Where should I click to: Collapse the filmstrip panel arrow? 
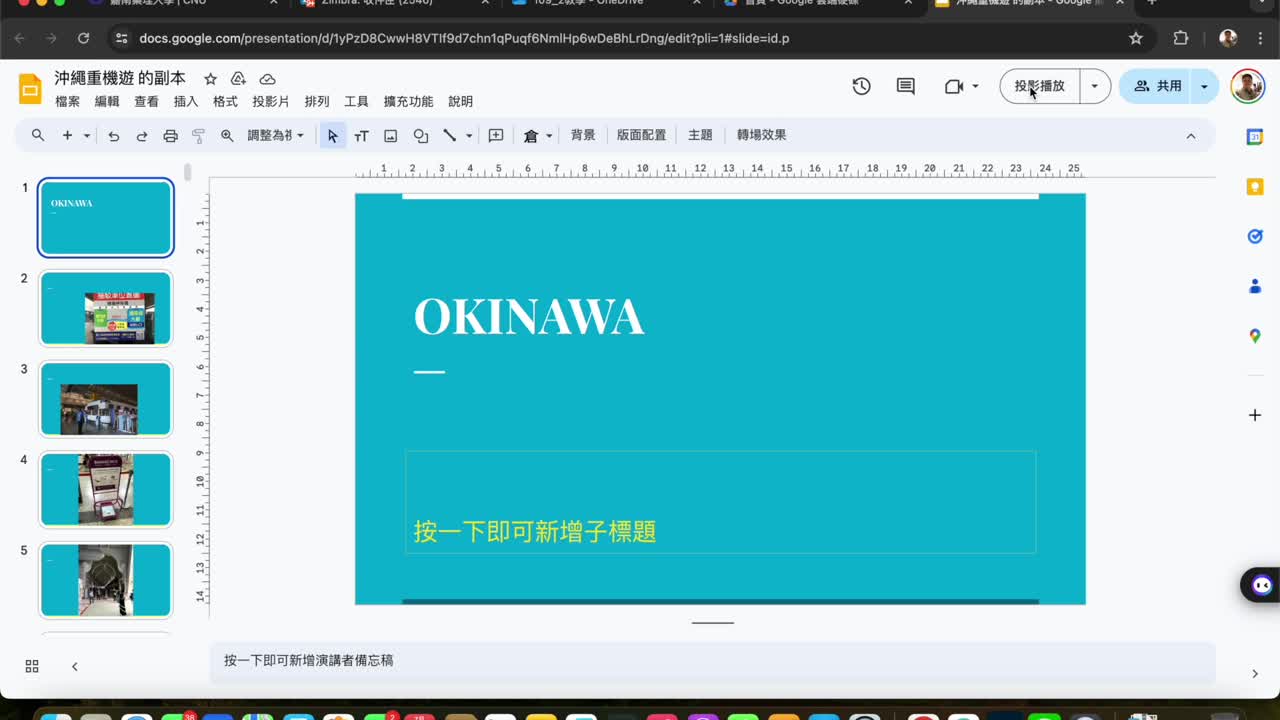point(75,666)
